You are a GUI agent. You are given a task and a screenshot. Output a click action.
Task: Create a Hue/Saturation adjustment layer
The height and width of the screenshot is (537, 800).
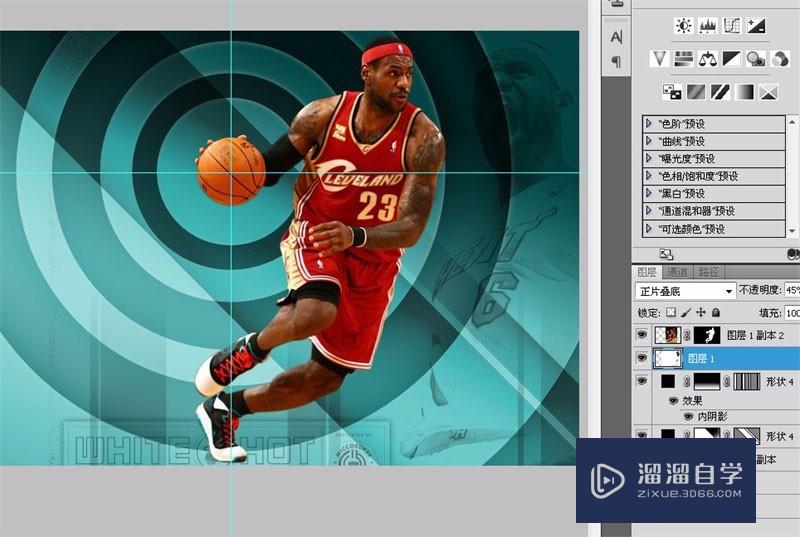pos(684,59)
